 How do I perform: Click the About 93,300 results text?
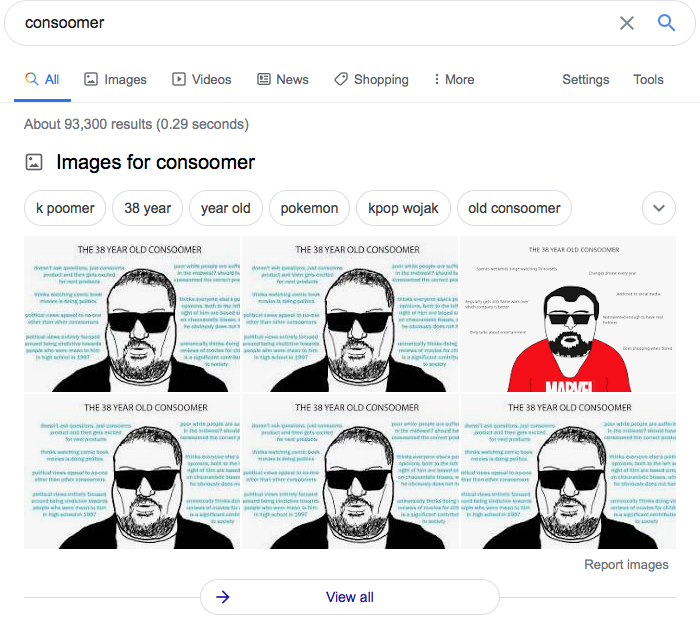pos(136,124)
